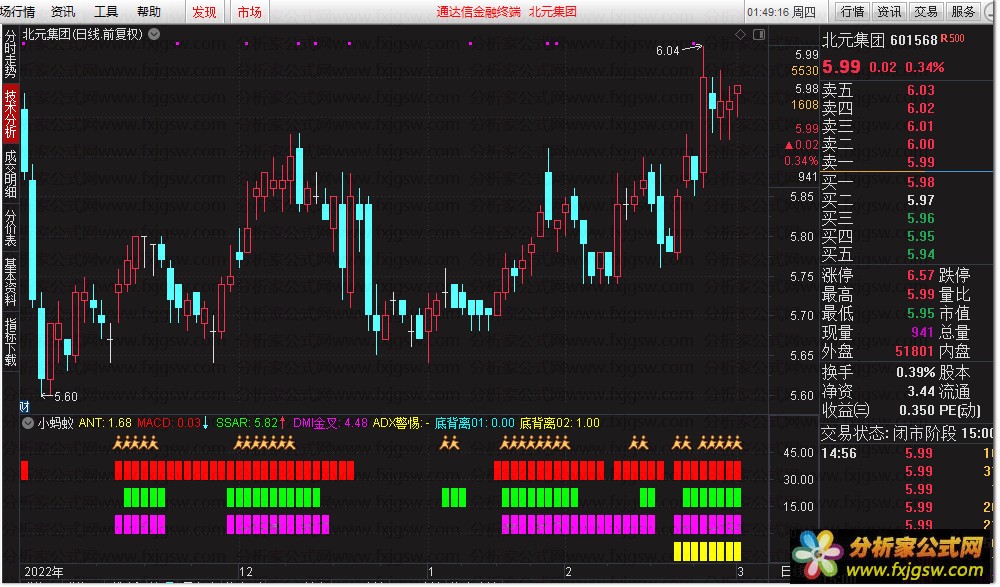Click the 底背离02: 1.00 indicator value
This screenshot has width=1000, height=587.
[560, 423]
